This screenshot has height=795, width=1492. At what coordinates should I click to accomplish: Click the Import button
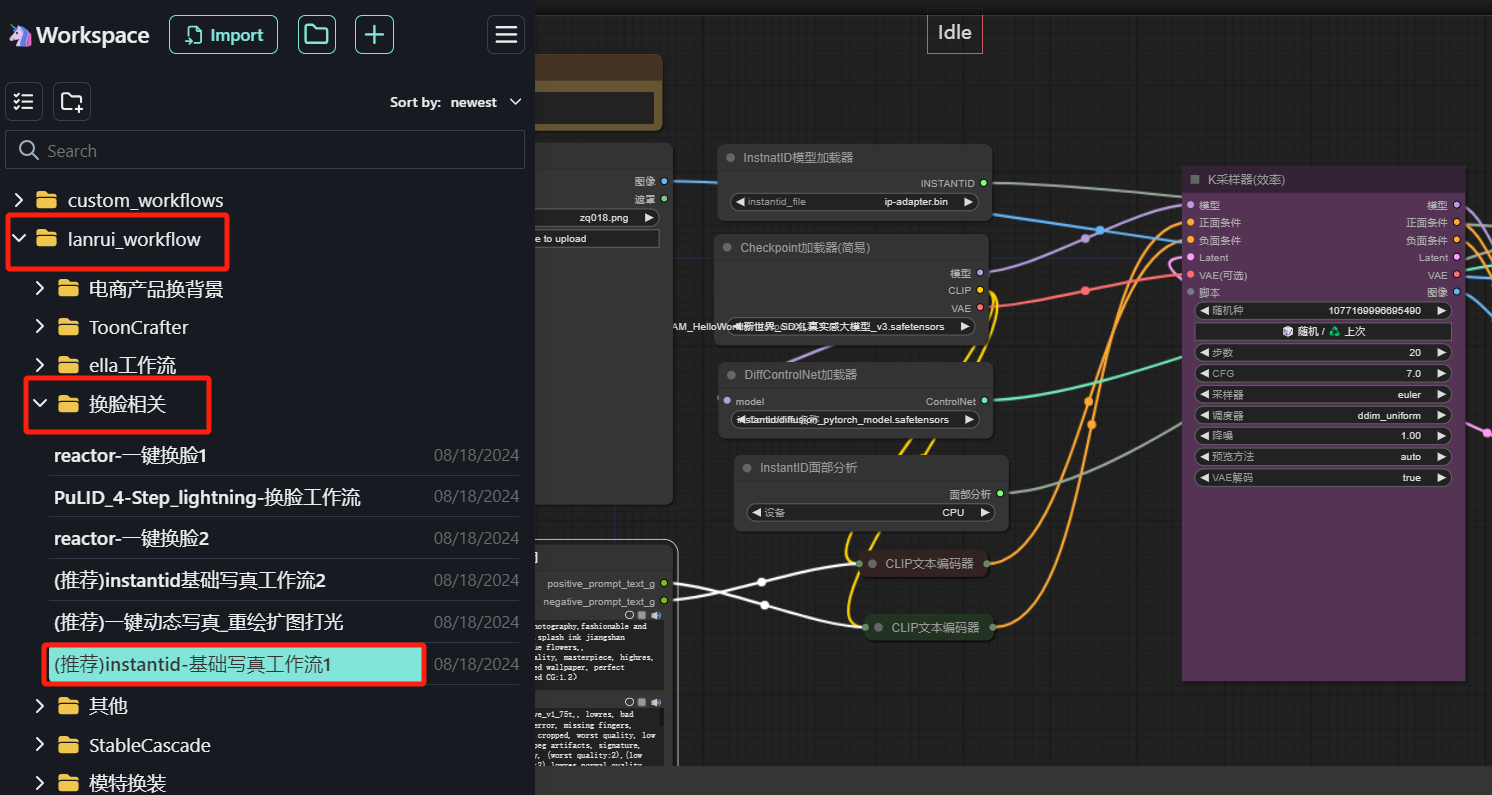[223, 35]
